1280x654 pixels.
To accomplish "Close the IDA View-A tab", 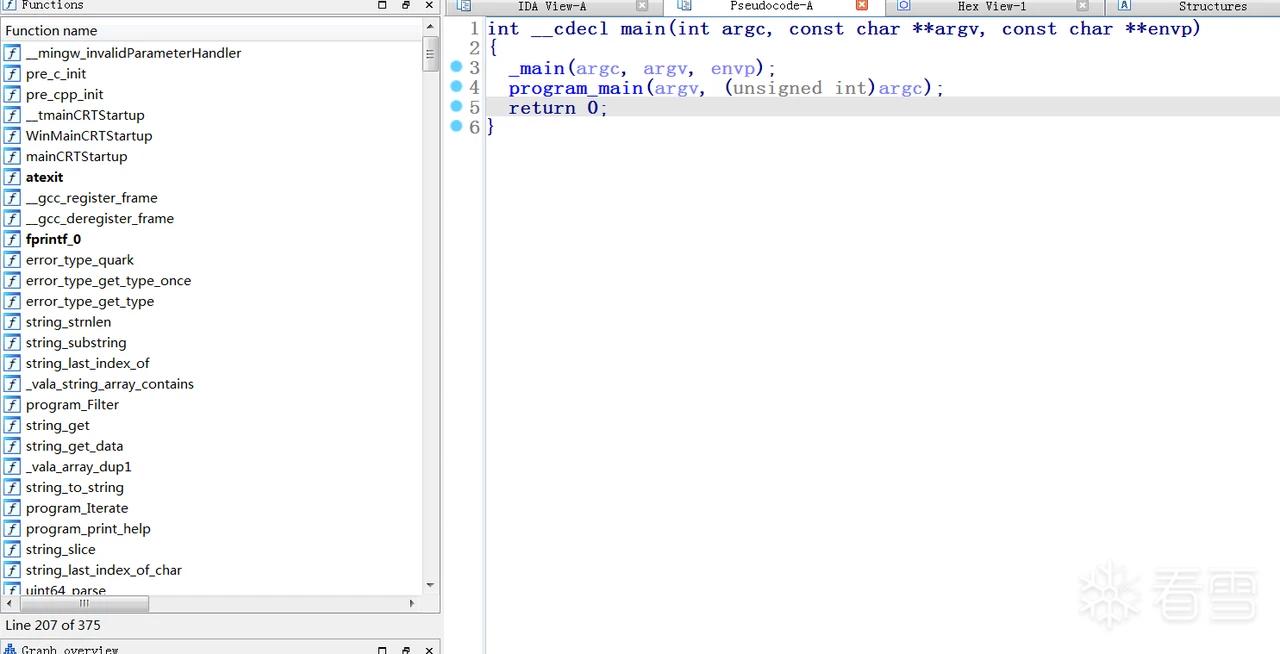I will tap(642, 6).
